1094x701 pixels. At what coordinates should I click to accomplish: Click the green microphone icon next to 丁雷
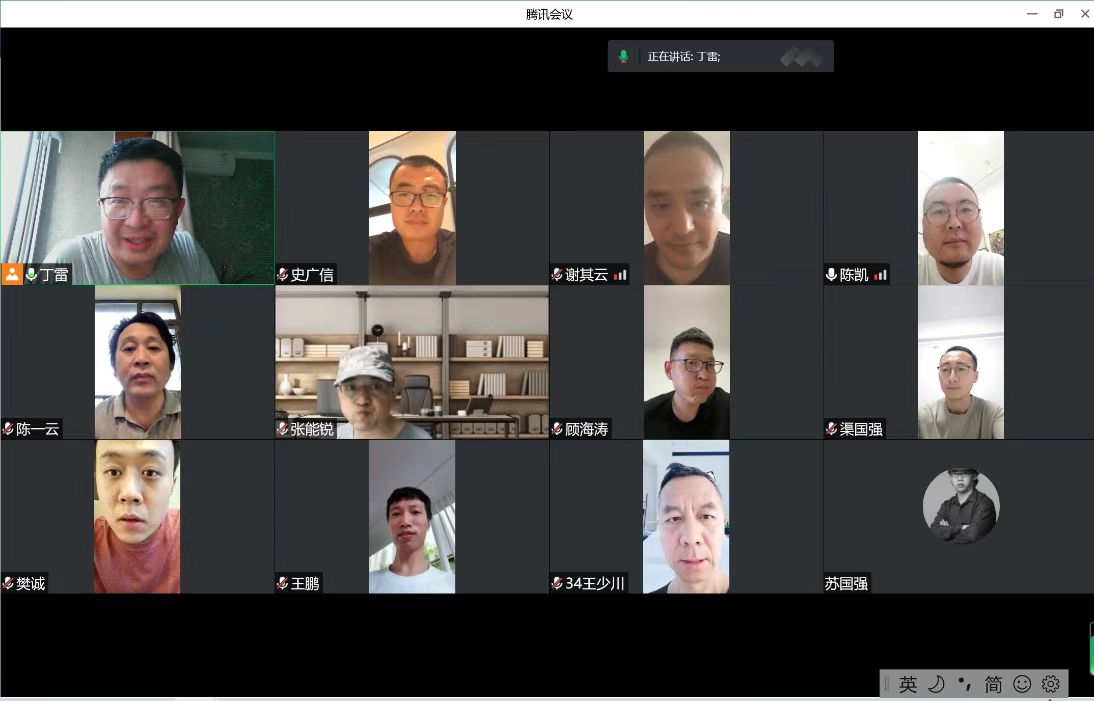coord(31,274)
